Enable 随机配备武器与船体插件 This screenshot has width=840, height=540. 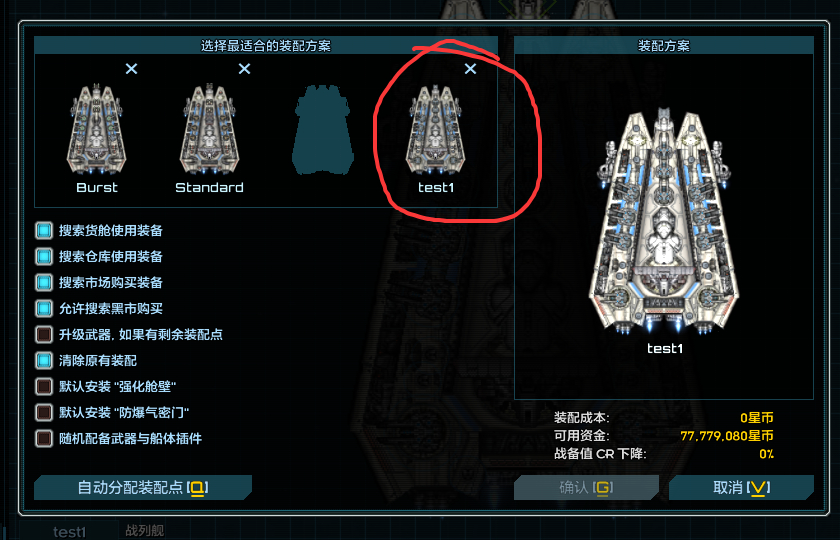[44, 438]
